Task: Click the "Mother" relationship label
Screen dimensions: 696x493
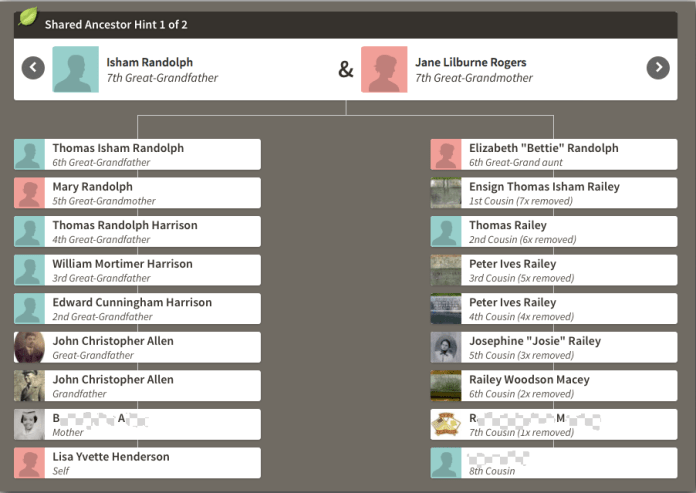Action: point(68,433)
